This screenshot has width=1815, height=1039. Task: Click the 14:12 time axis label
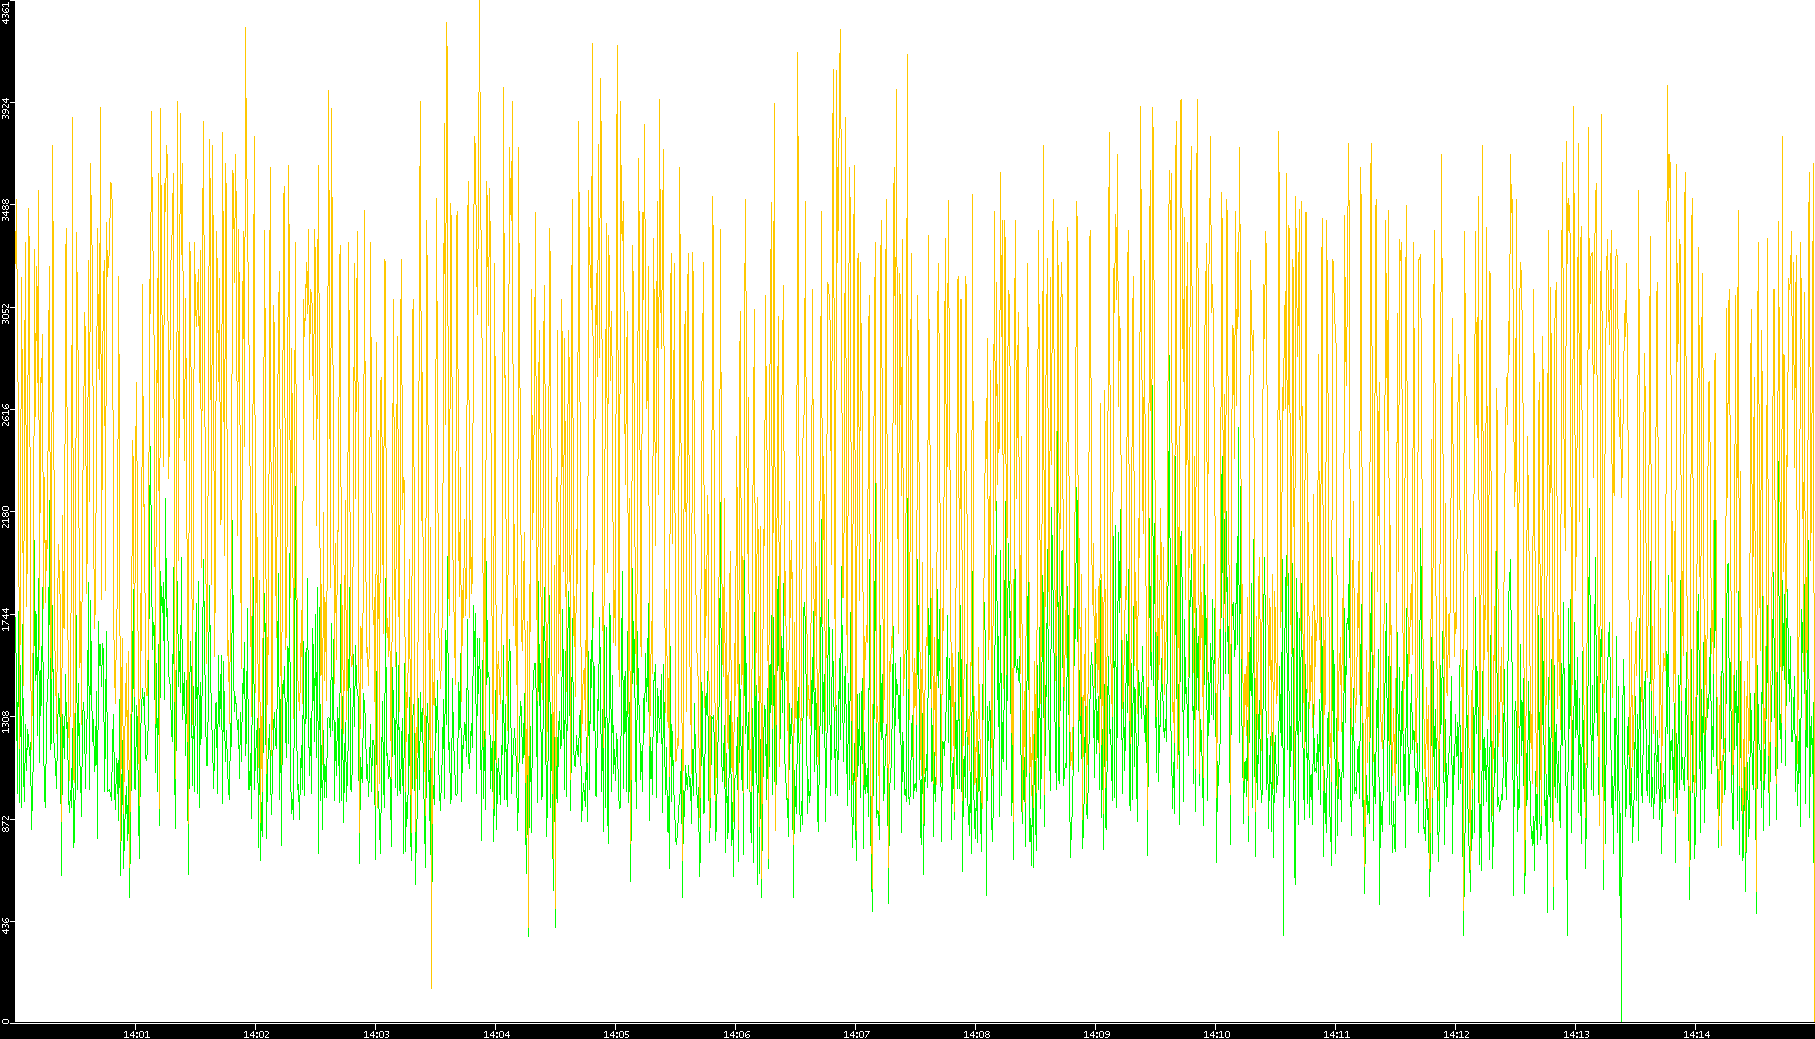[1456, 1034]
